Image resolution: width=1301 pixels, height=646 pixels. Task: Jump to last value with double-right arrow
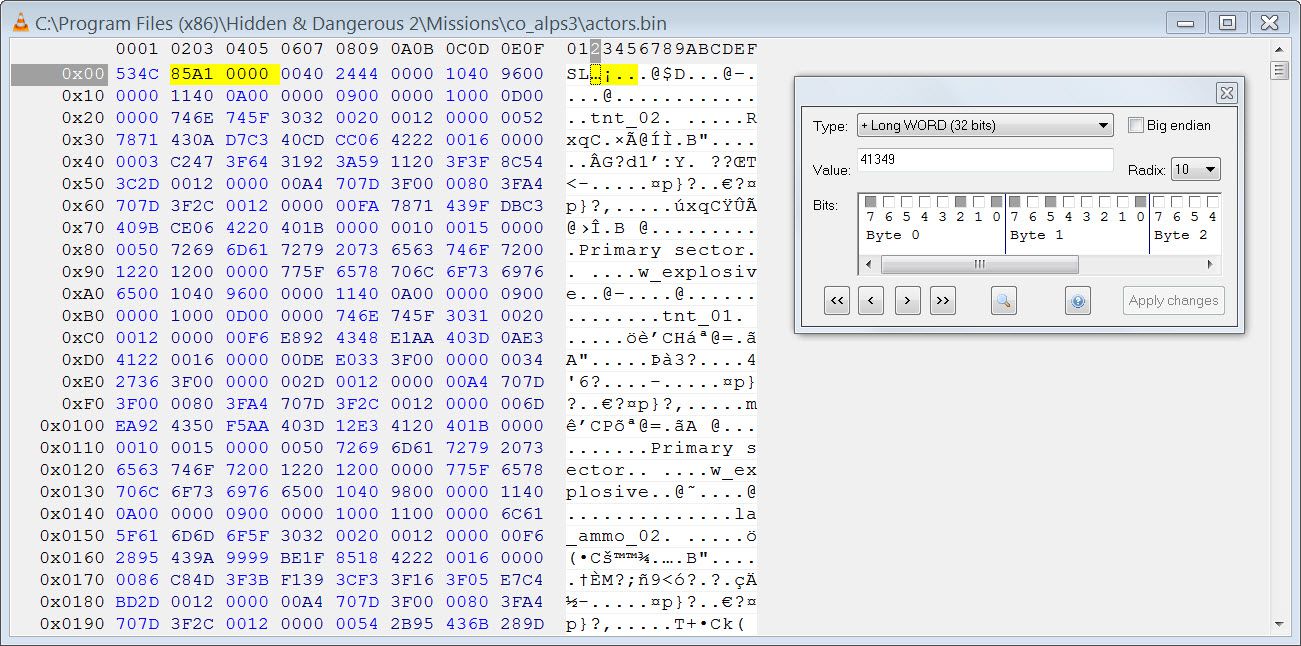[942, 300]
